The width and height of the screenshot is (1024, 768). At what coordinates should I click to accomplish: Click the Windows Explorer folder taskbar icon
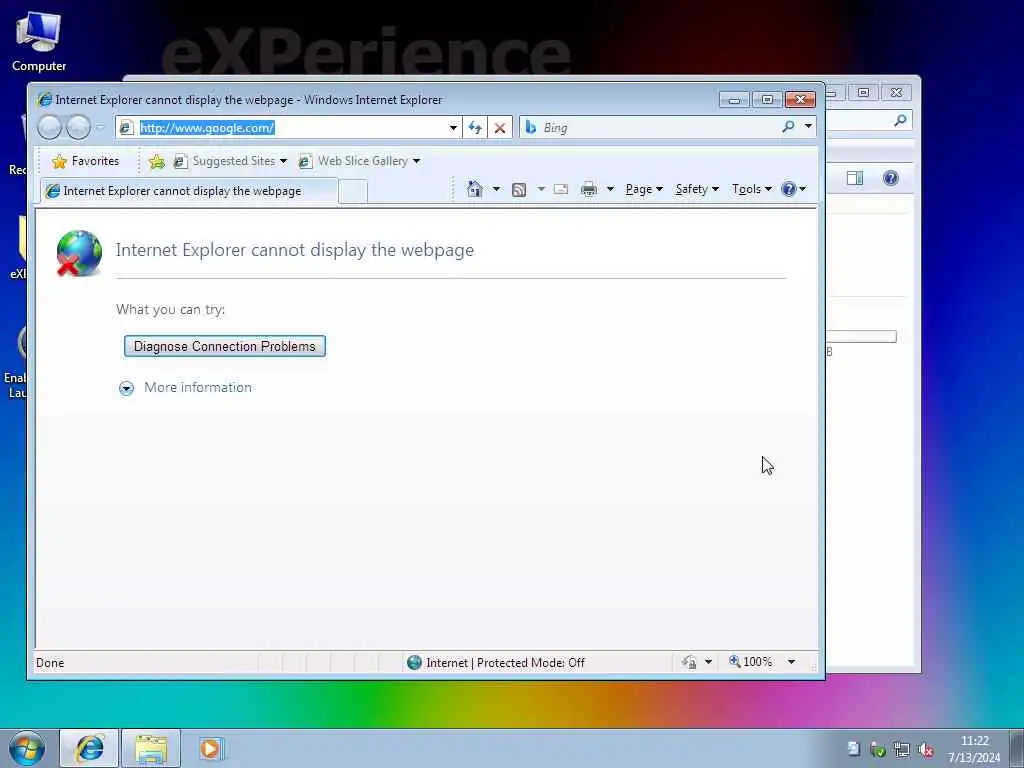tap(151, 749)
